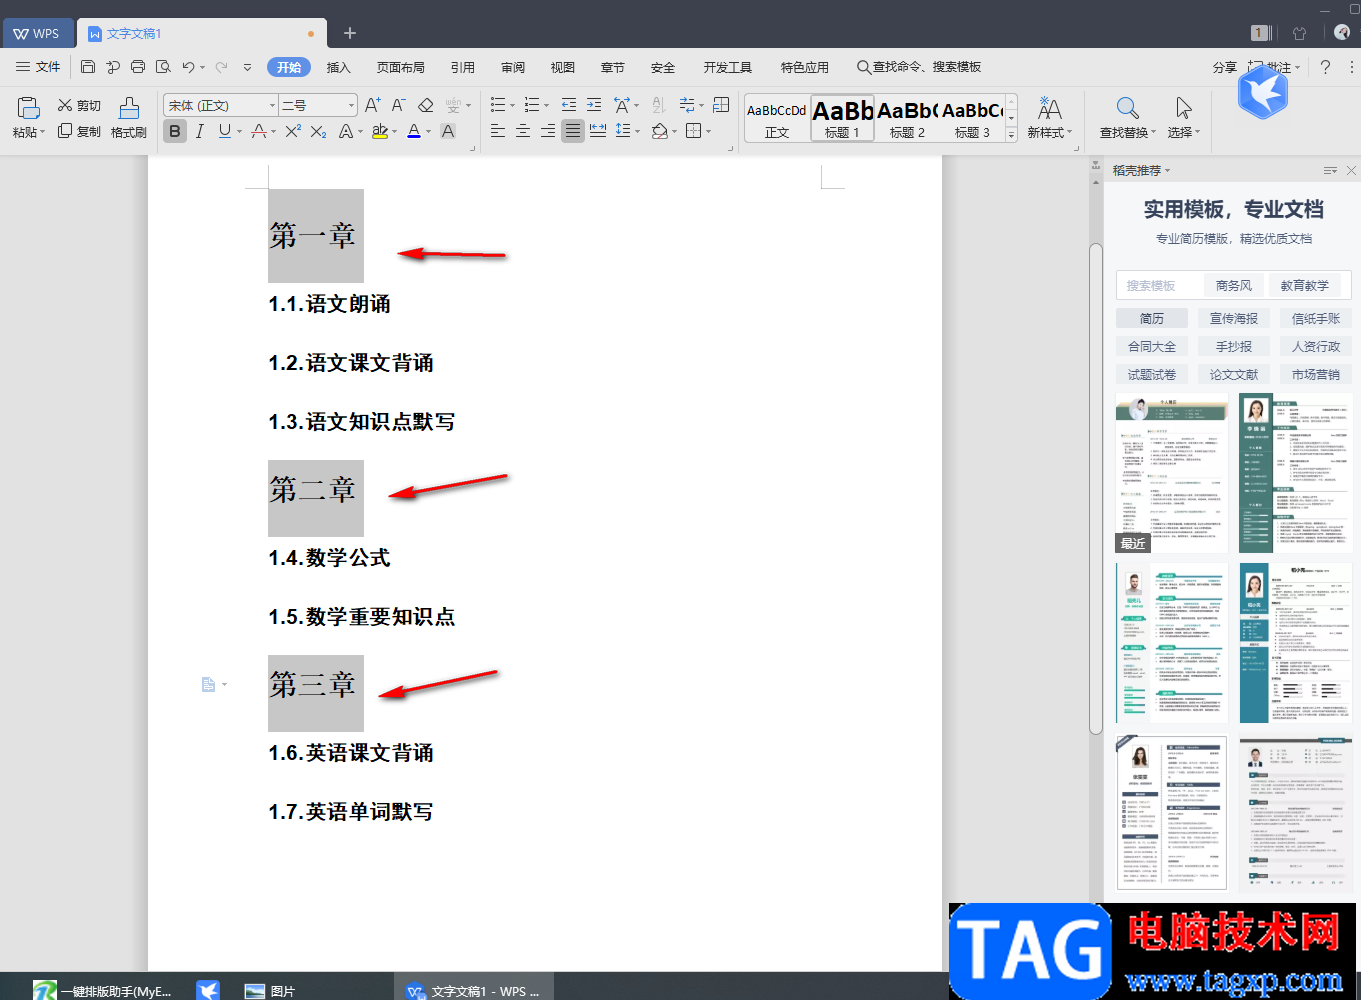This screenshot has height=1000, width=1361.
Task: Open the 文件 menu
Action: tap(39, 67)
